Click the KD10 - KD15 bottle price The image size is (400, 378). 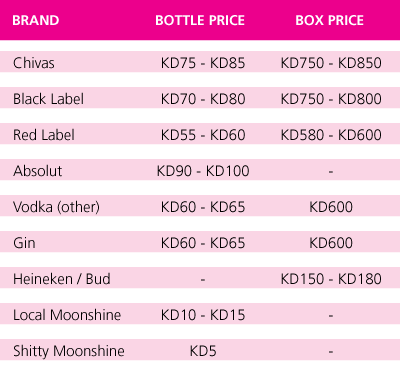(203, 315)
